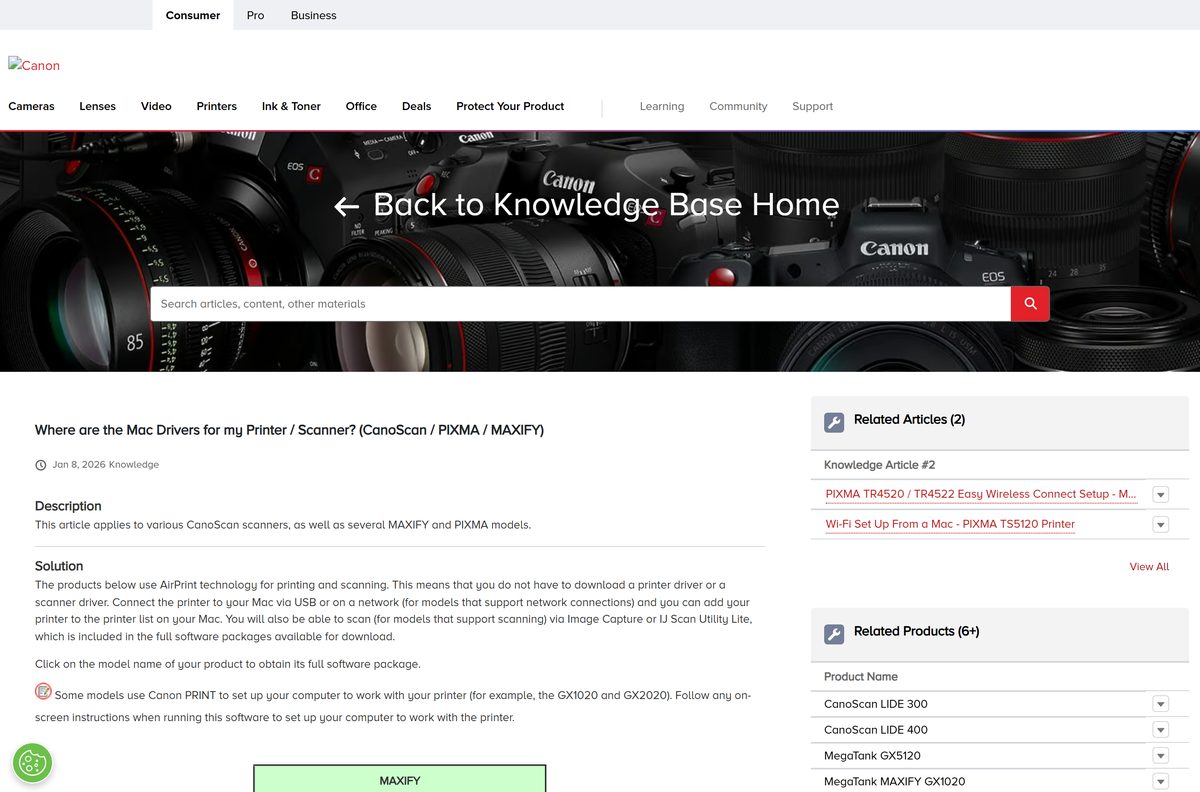This screenshot has height=792, width=1200.
Task: Open the Video menu
Action: coord(156,106)
